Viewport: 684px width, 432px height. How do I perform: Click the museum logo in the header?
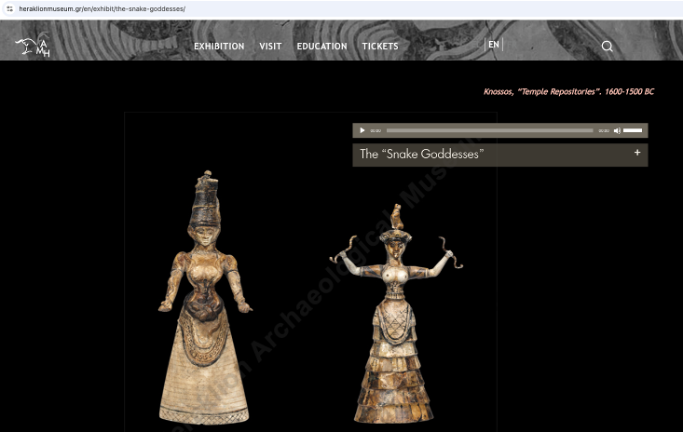coord(33,46)
